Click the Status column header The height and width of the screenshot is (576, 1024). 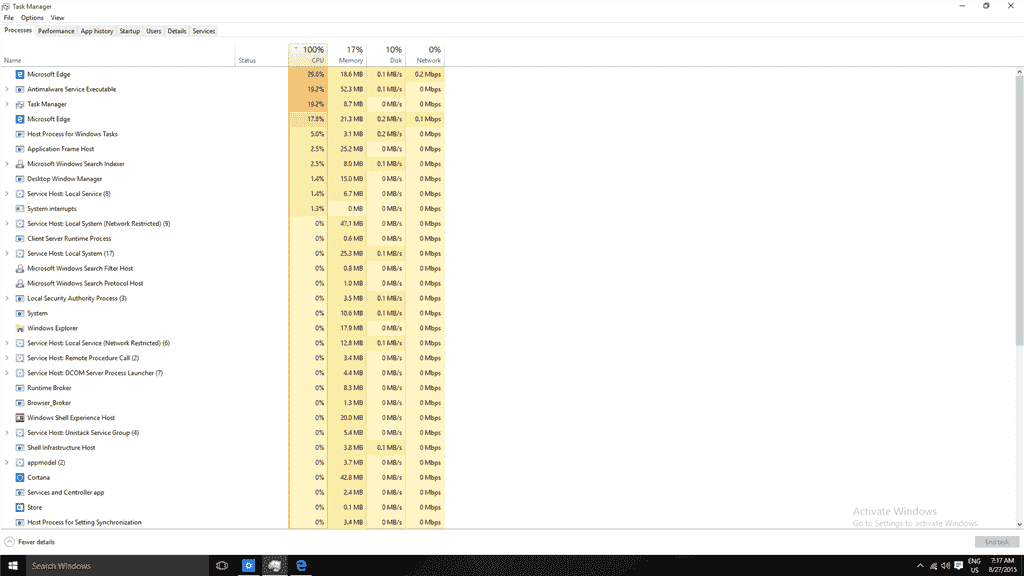(x=261, y=55)
